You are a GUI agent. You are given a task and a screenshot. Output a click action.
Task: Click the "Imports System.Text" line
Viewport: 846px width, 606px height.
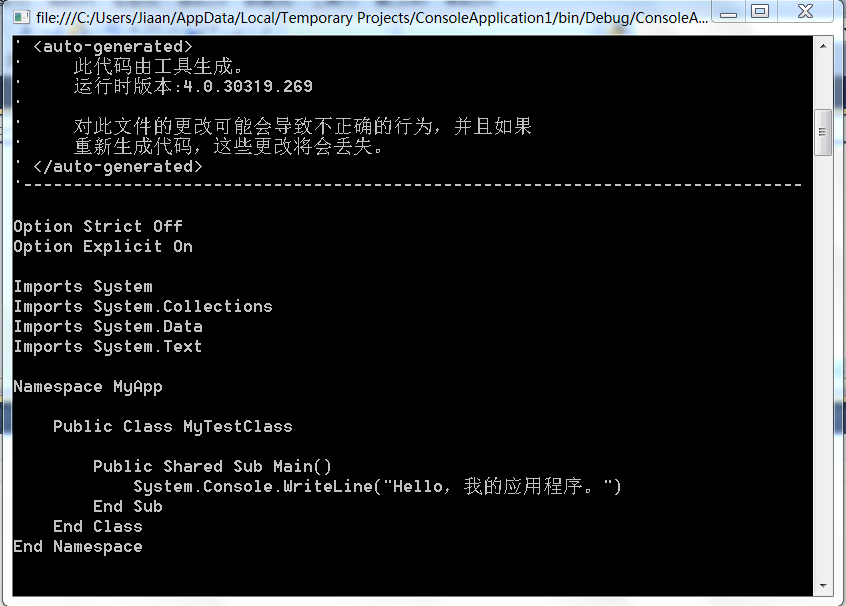(108, 347)
